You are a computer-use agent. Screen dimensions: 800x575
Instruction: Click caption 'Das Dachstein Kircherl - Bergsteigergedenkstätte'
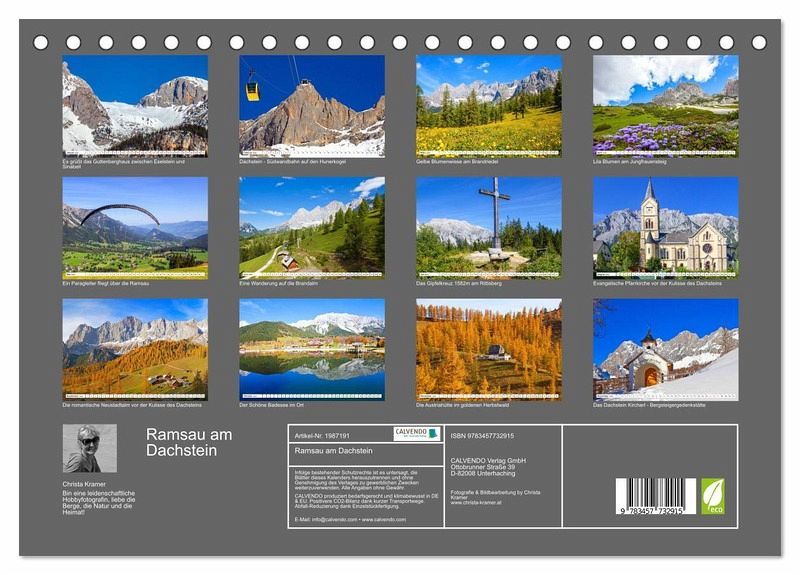(x=649, y=405)
